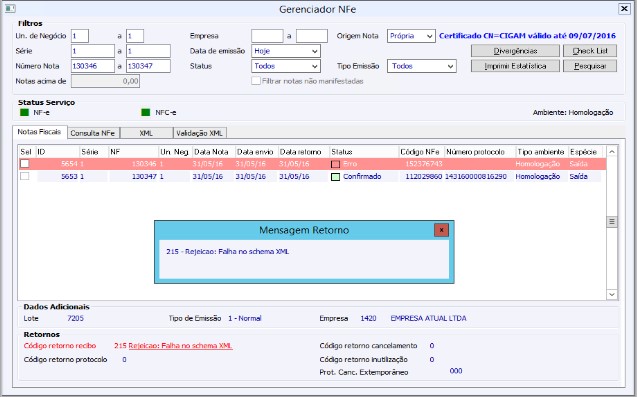Click the grid vertical scrollbar thumb
Viewport: 638px width, 397px height.
click(612, 222)
